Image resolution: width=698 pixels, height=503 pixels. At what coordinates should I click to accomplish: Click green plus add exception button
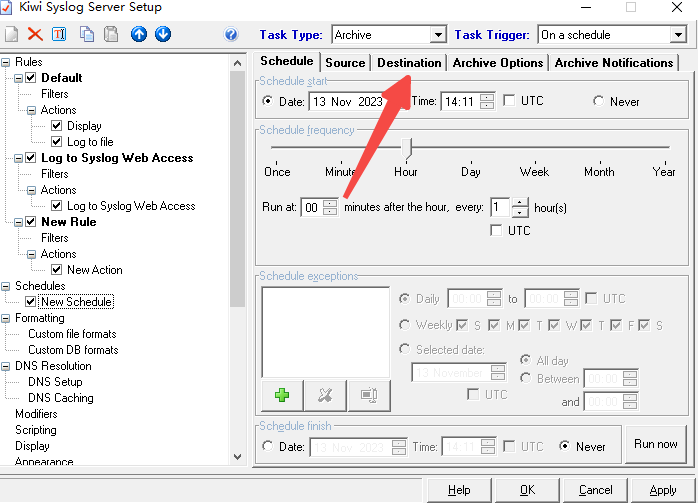point(282,395)
